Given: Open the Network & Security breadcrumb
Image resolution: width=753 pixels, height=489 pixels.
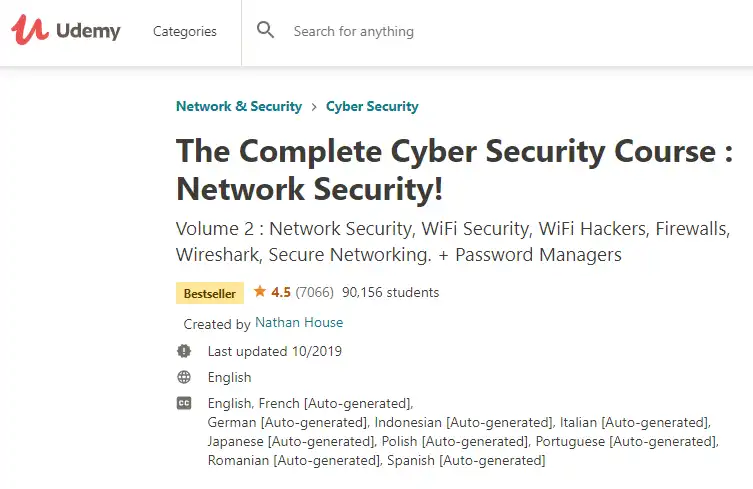Looking at the screenshot, I should [238, 106].
